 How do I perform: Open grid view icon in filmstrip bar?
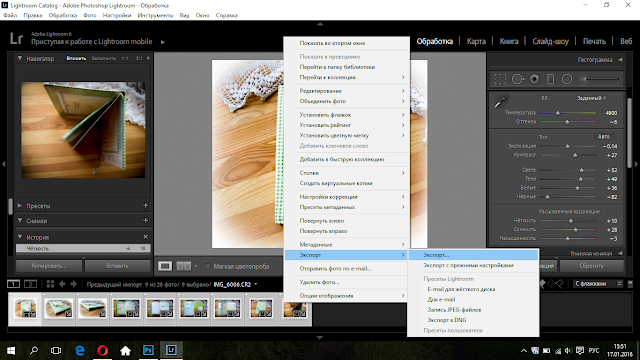(x=50, y=284)
